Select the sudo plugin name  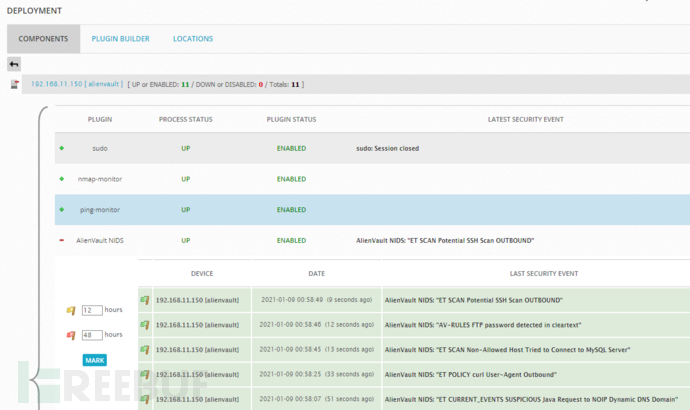pos(100,149)
